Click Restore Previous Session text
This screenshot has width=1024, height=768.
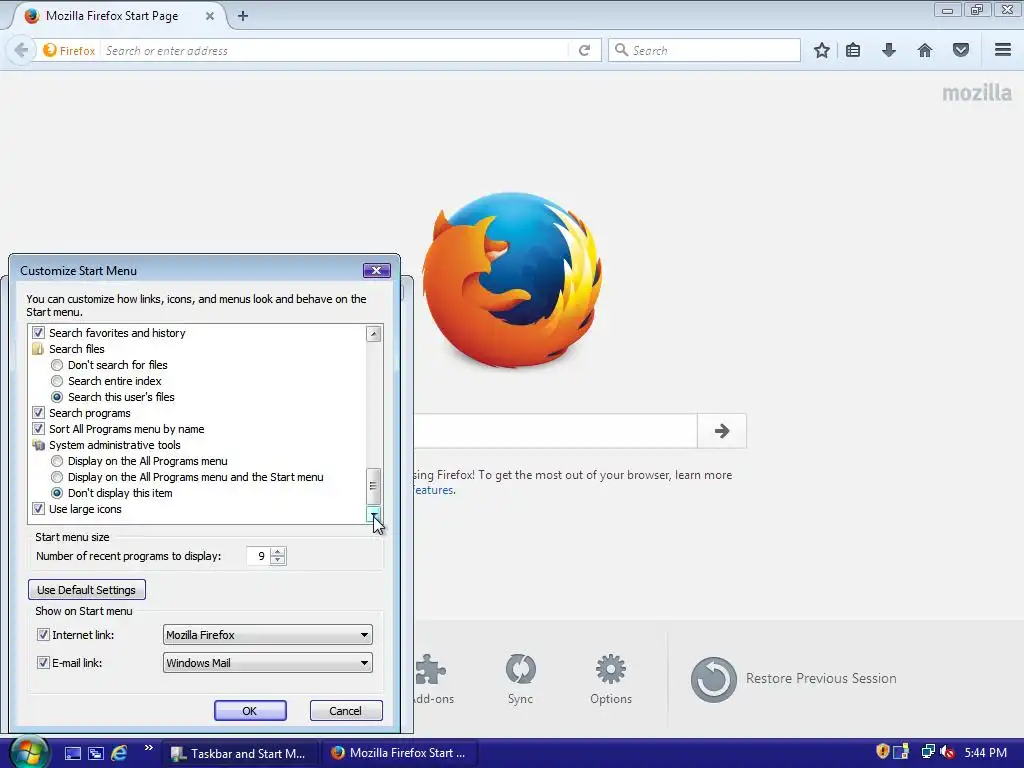(821, 679)
